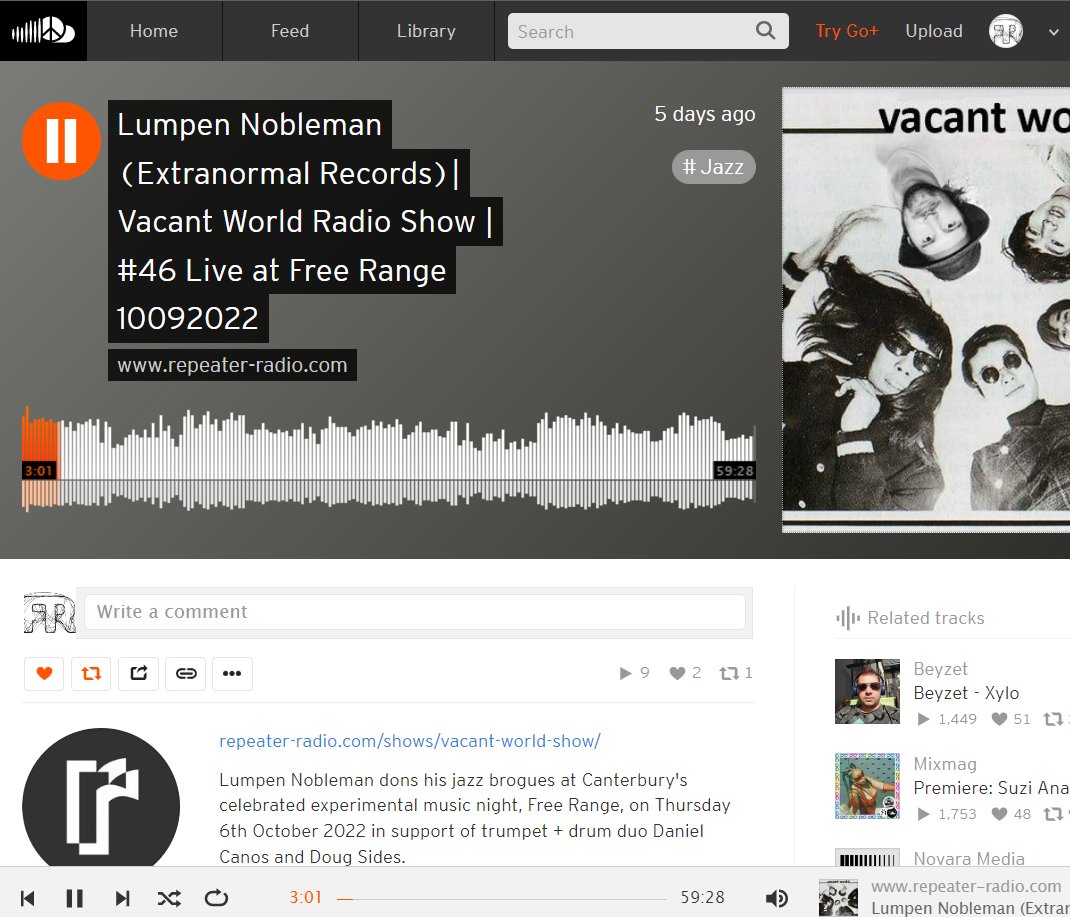This screenshot has width=1070, height=917.
Task: View the 1 repost count
Action: 736,673
